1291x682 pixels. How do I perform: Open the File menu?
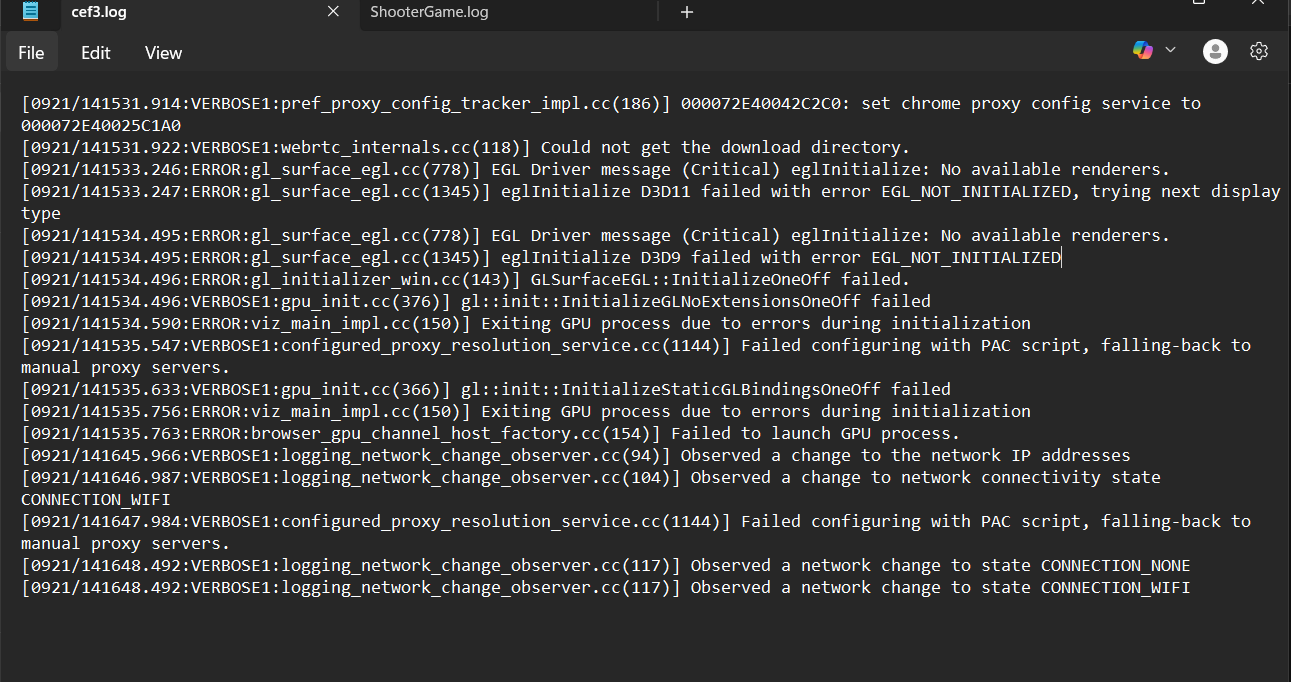31,53
